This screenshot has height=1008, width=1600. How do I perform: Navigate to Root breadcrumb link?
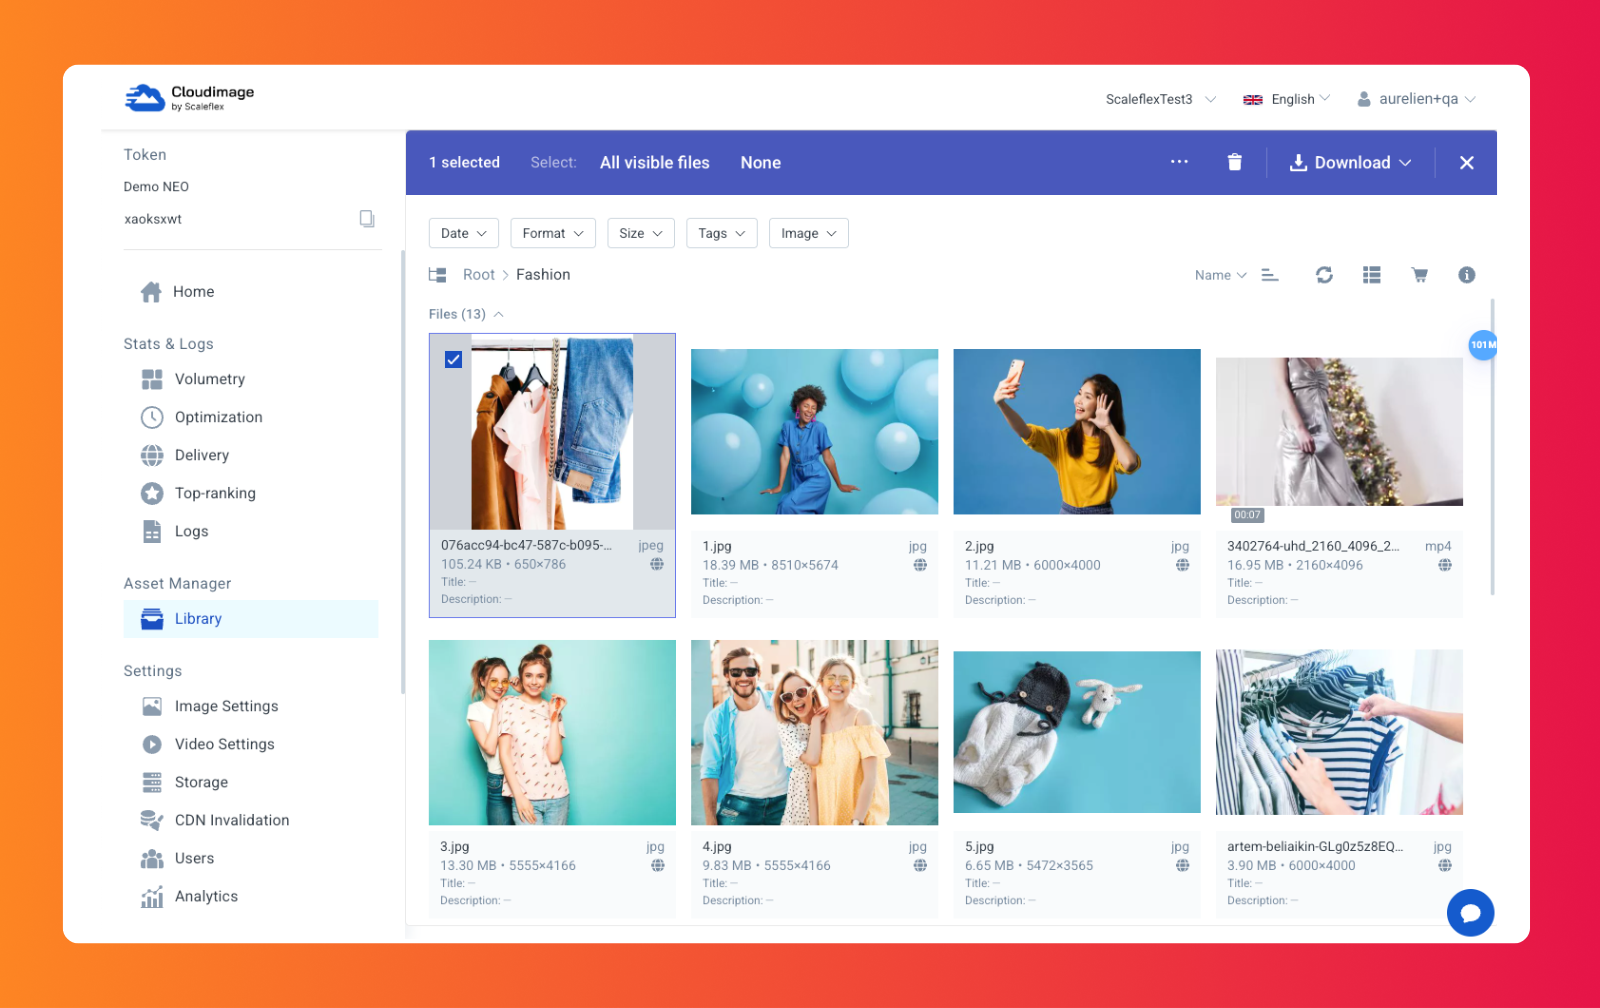click(x=478, y=274)
